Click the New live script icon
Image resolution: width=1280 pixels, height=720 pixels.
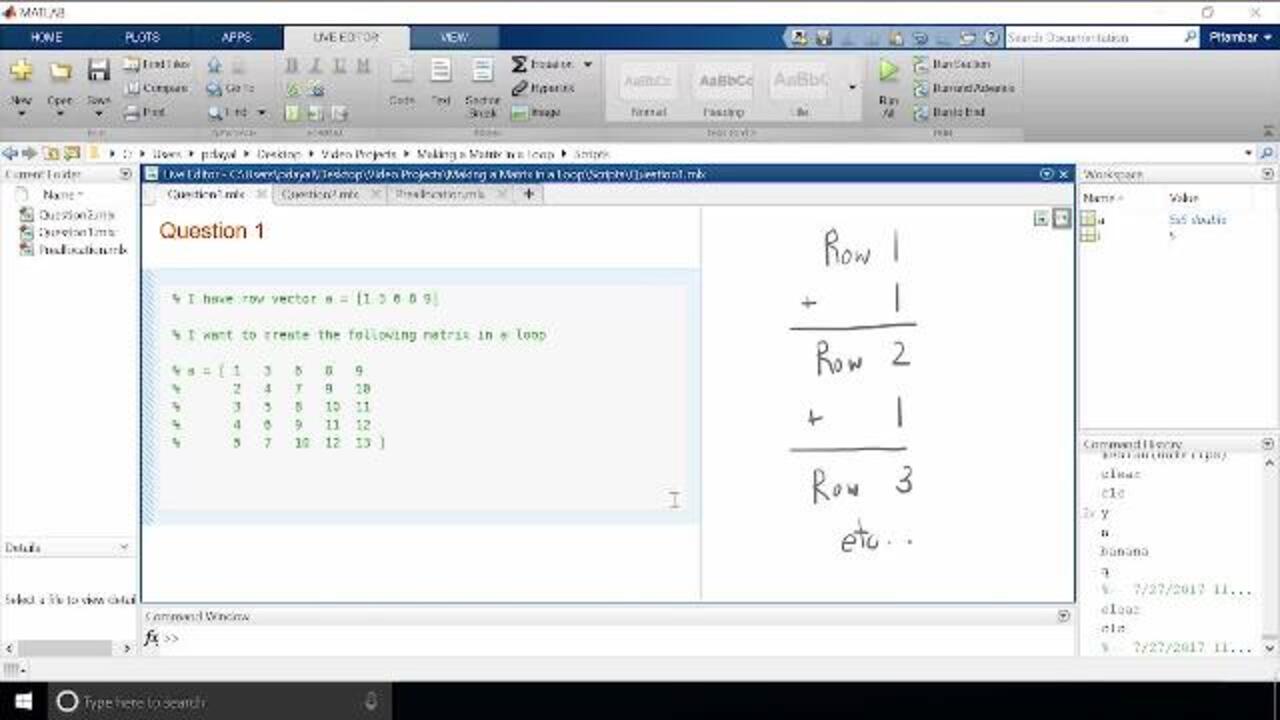tap(21, 71)
